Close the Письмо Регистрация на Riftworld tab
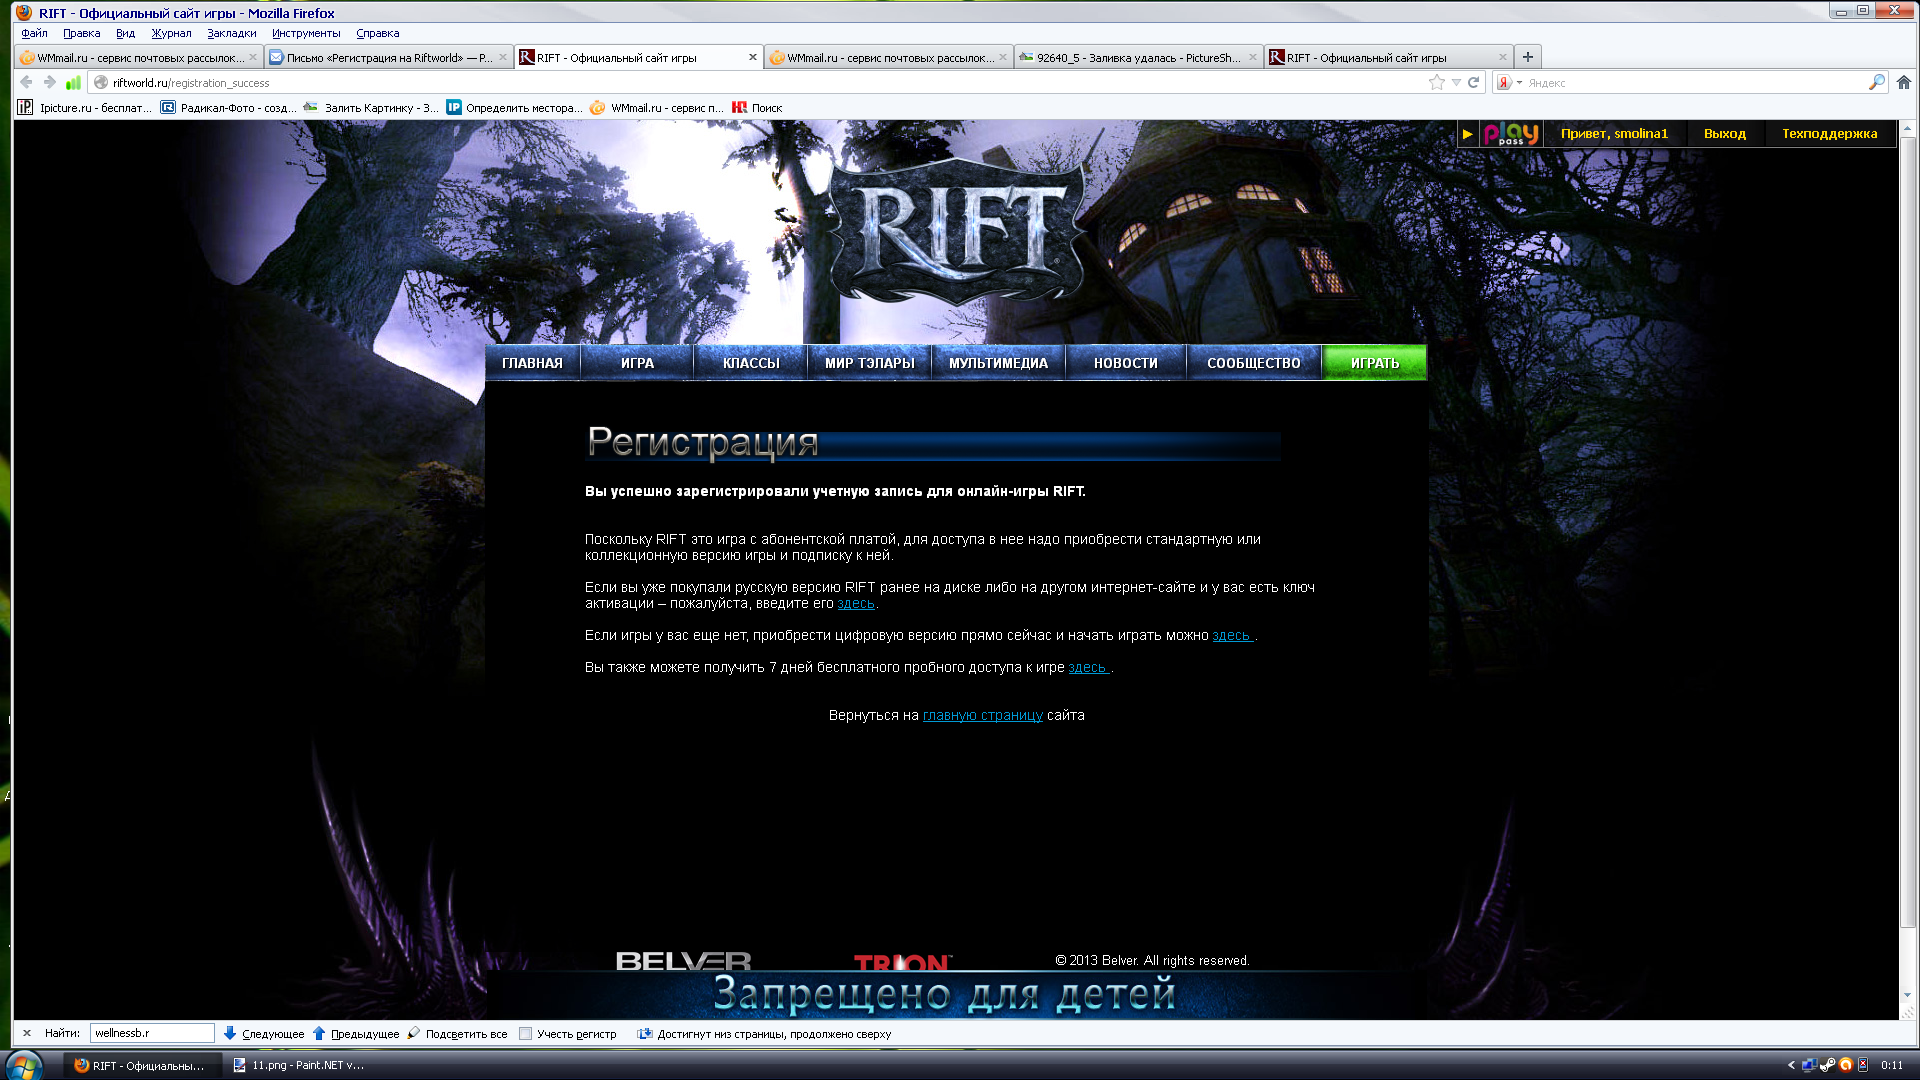 tap(503, 57)
